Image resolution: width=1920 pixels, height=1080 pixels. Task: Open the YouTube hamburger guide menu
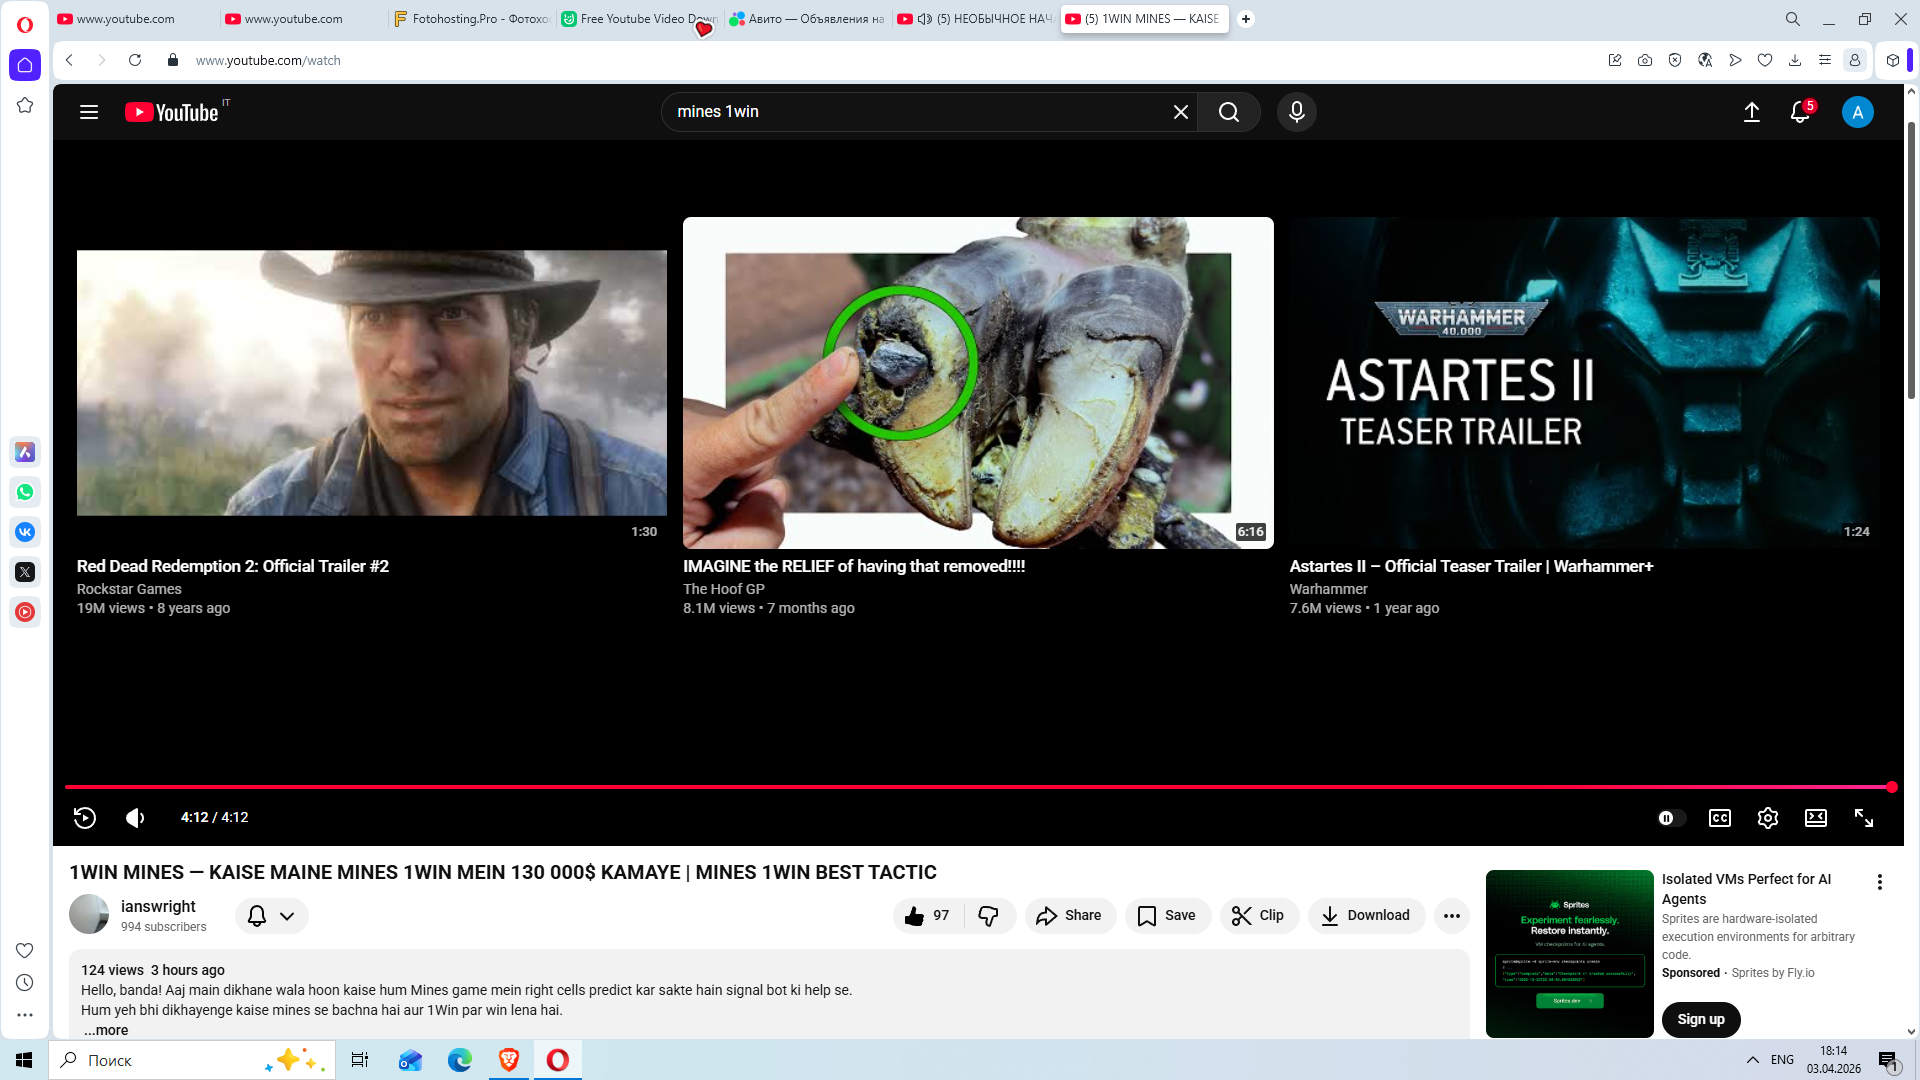(x=89, y=112)
